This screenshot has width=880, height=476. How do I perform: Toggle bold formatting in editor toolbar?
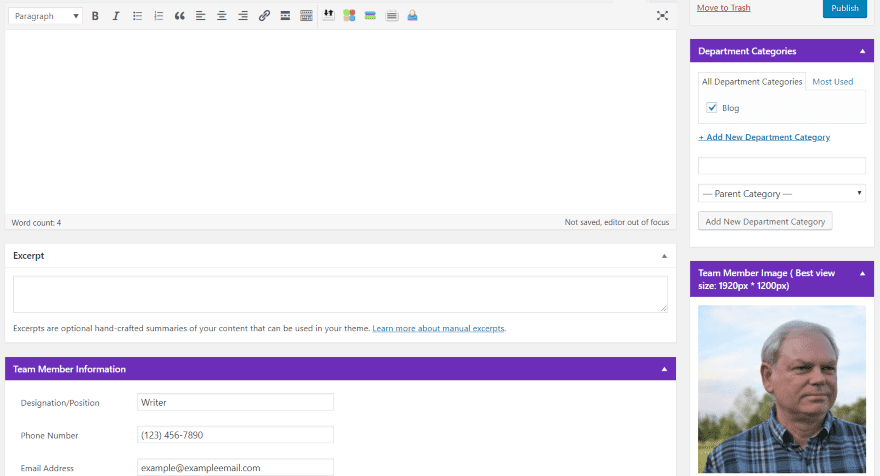pyautogui.click(x=95, y=16)
